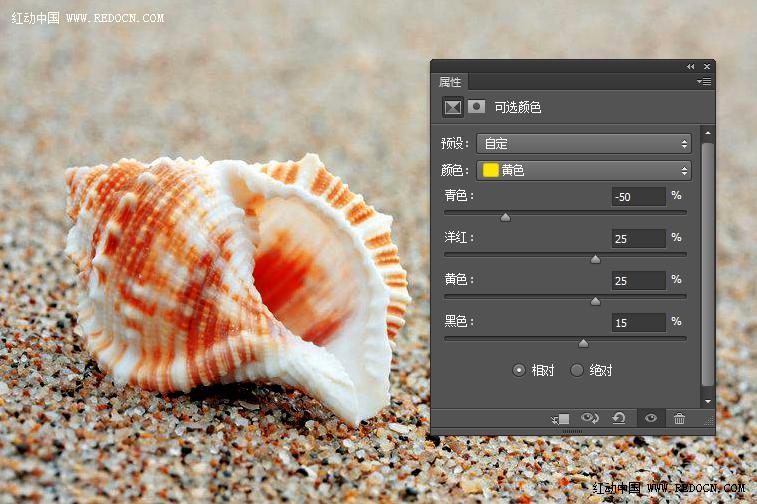
Task: Click the 青色 value field showing -50
Action: tap(638, 197)
